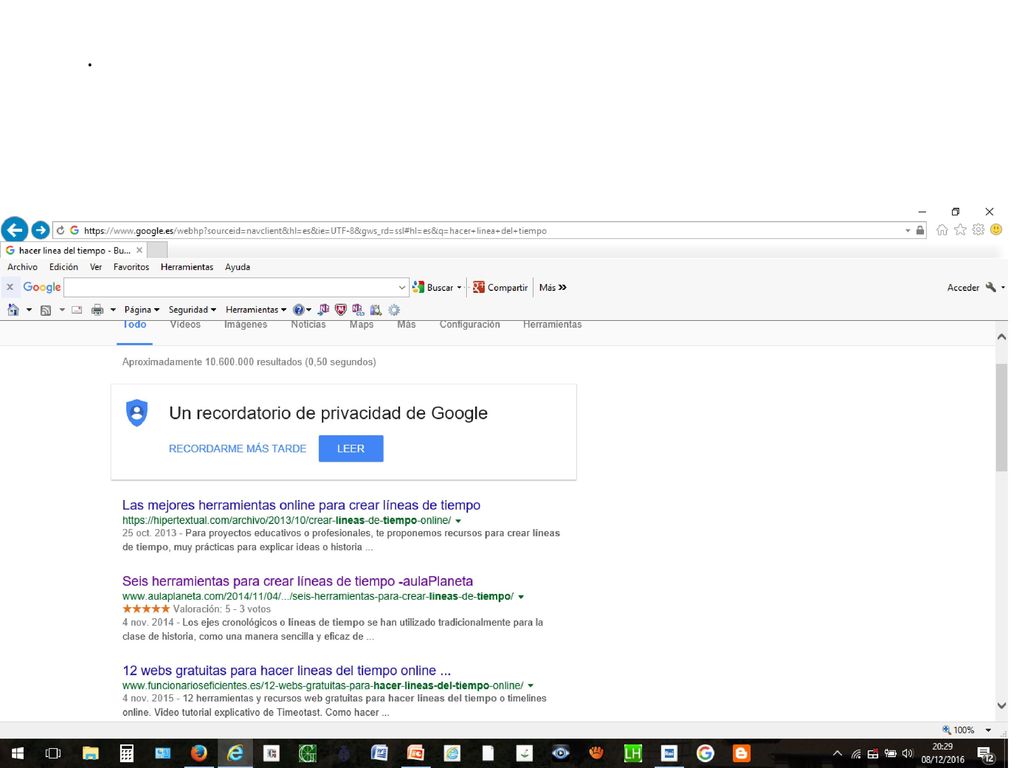Show more toolbar items with Más »

point(552,287)
